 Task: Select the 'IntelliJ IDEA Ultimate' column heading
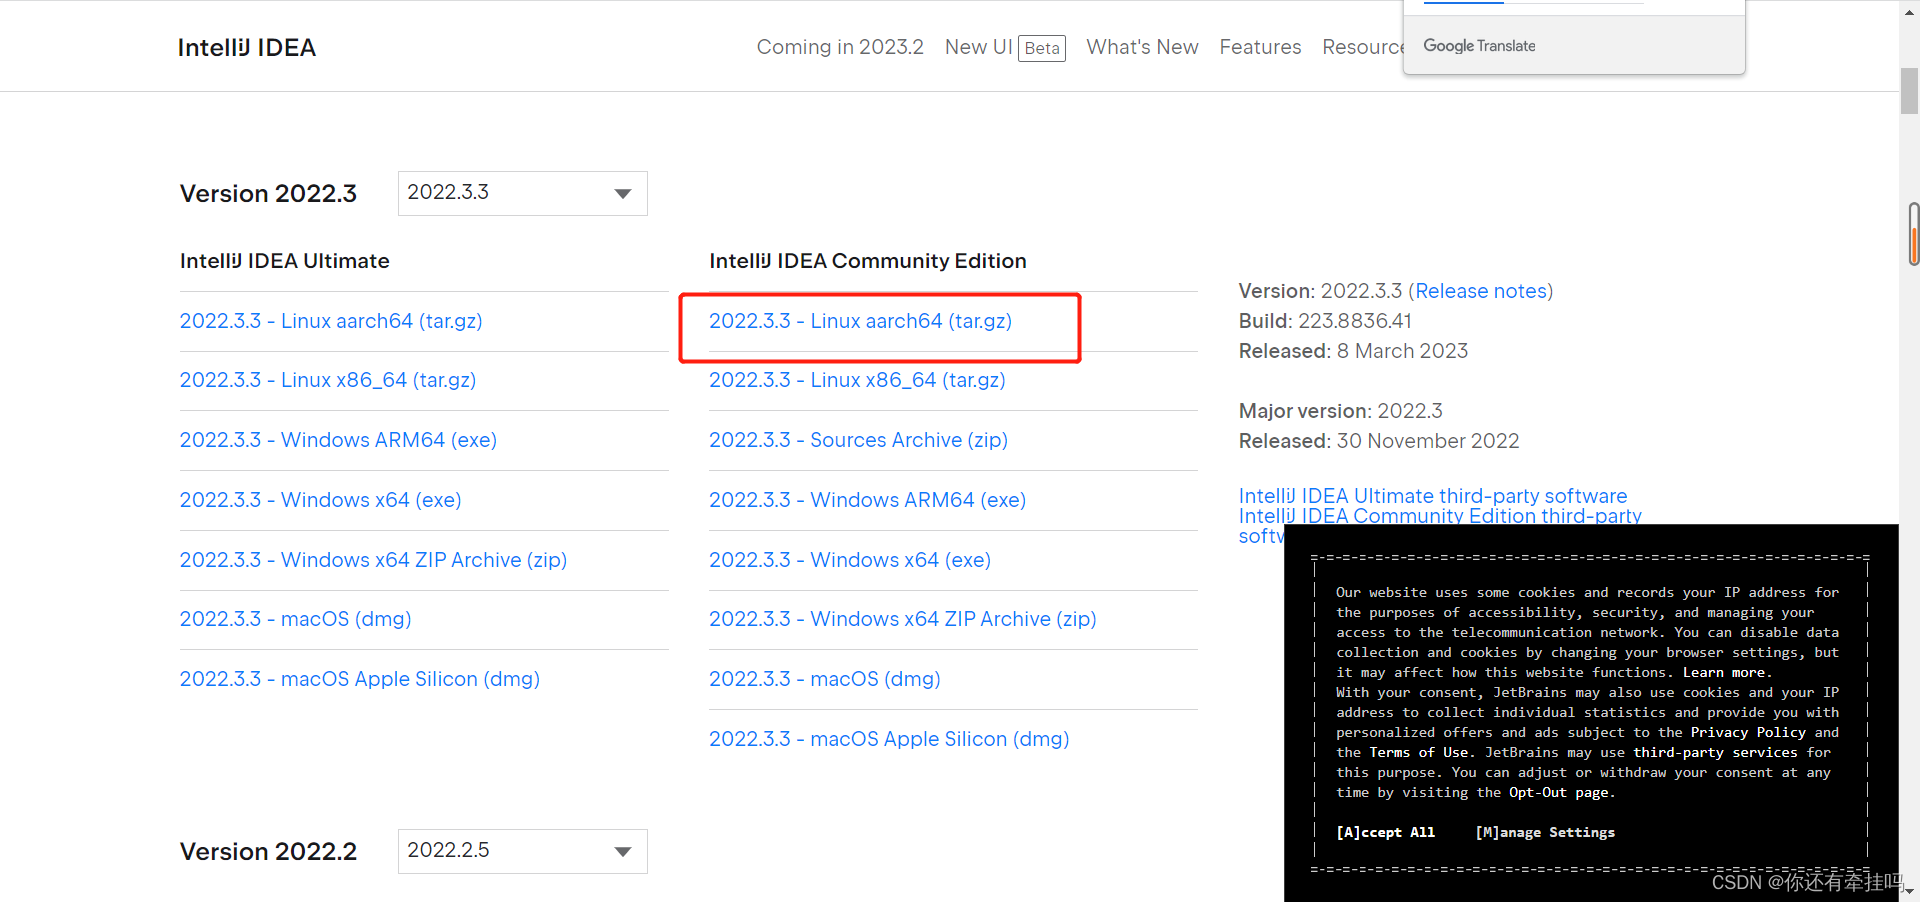pos(284,261)
